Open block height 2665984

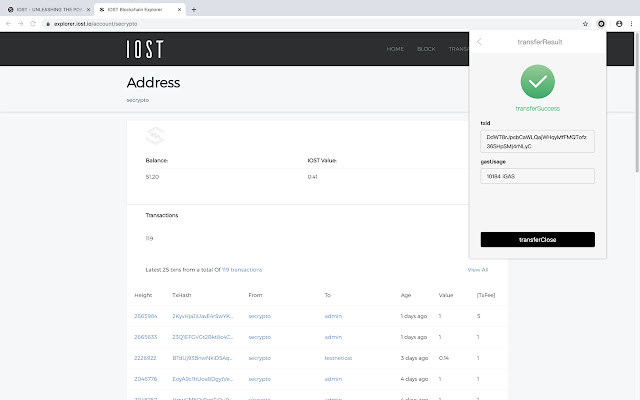click(146, 316)
